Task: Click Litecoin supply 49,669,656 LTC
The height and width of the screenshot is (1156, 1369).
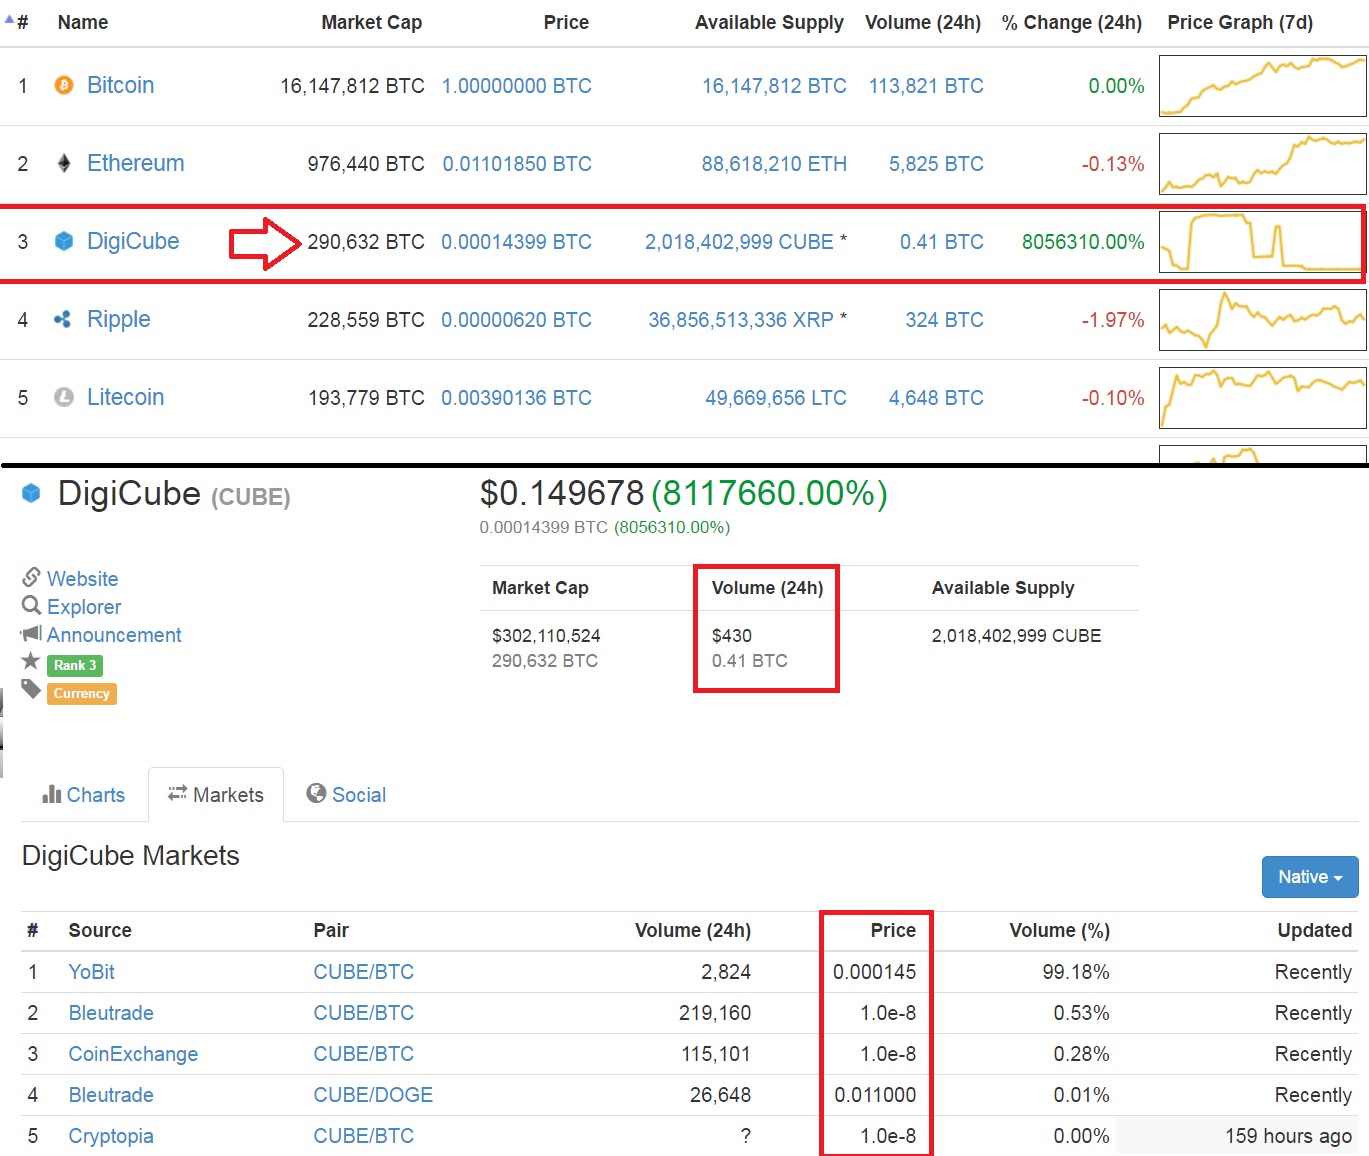Action: pos(776,398)
